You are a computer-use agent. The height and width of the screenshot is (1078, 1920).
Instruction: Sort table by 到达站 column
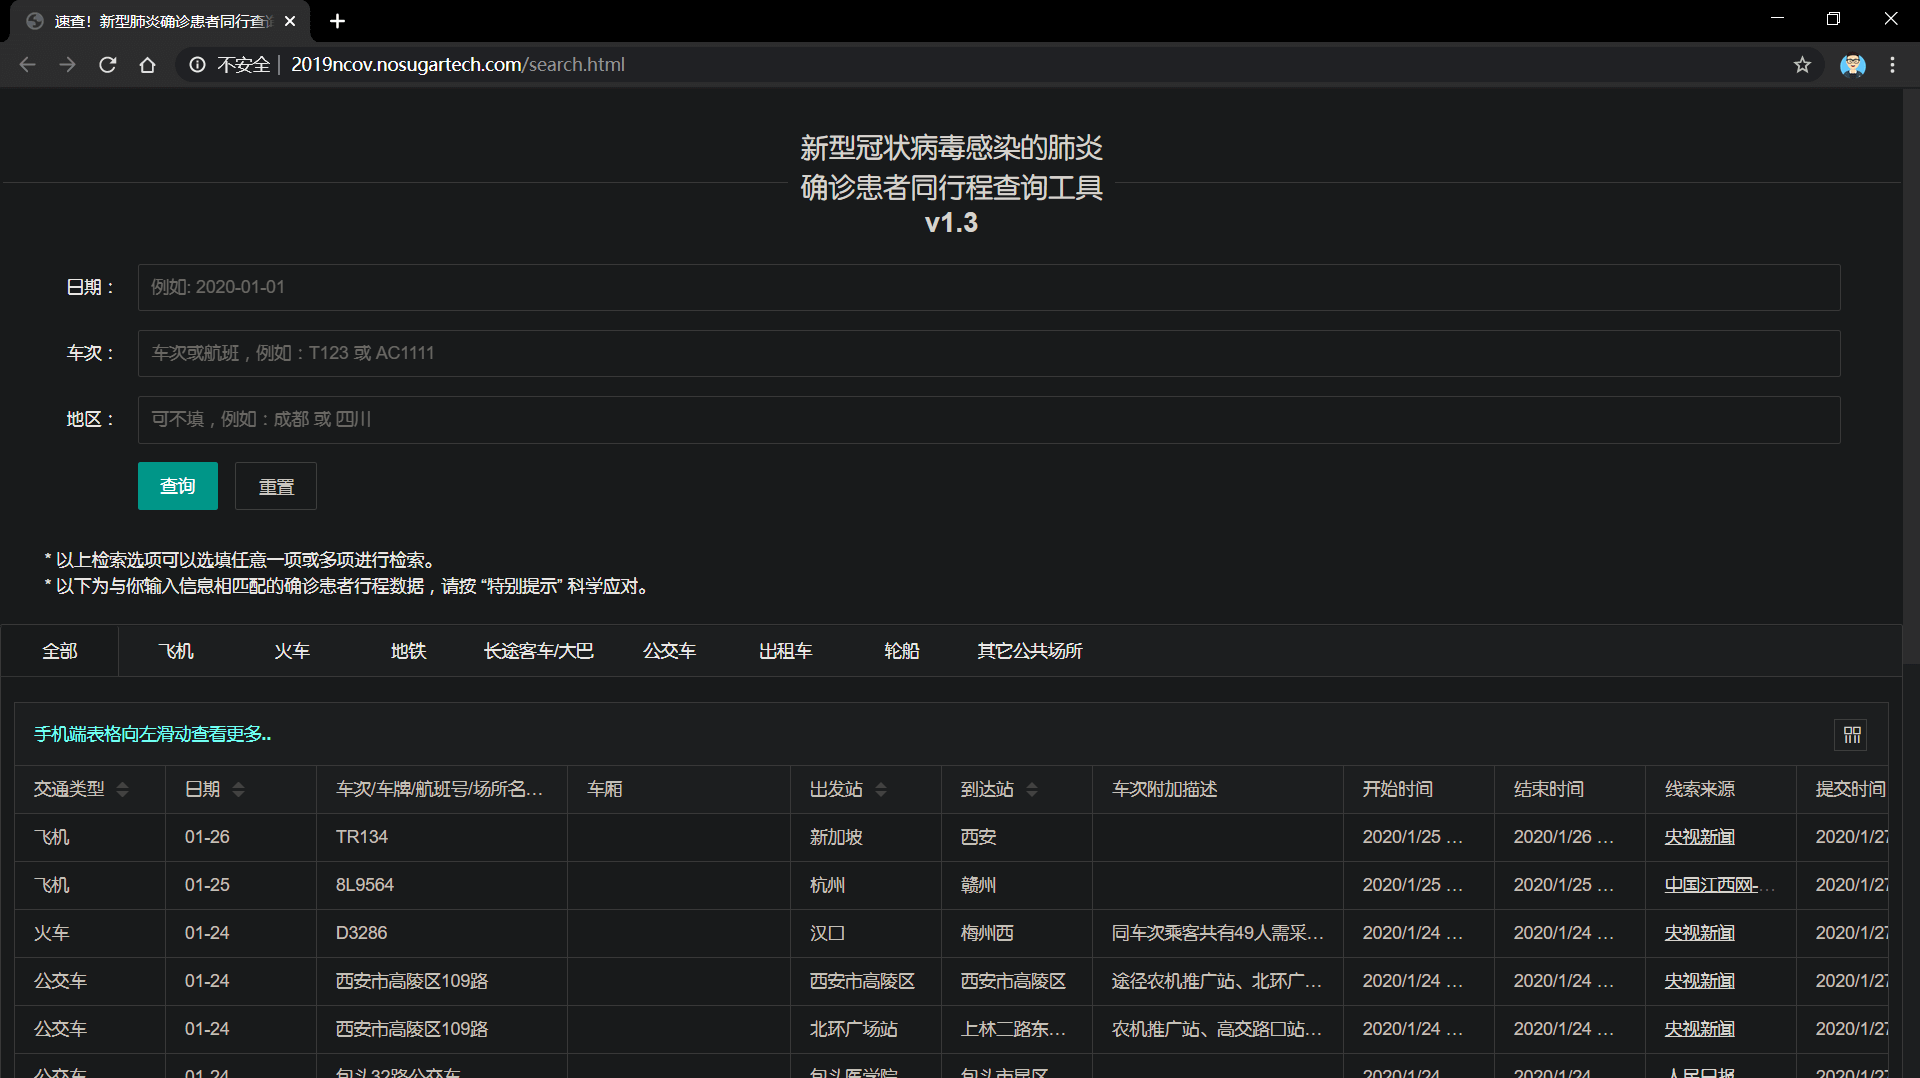click(x=1032, y=789)
